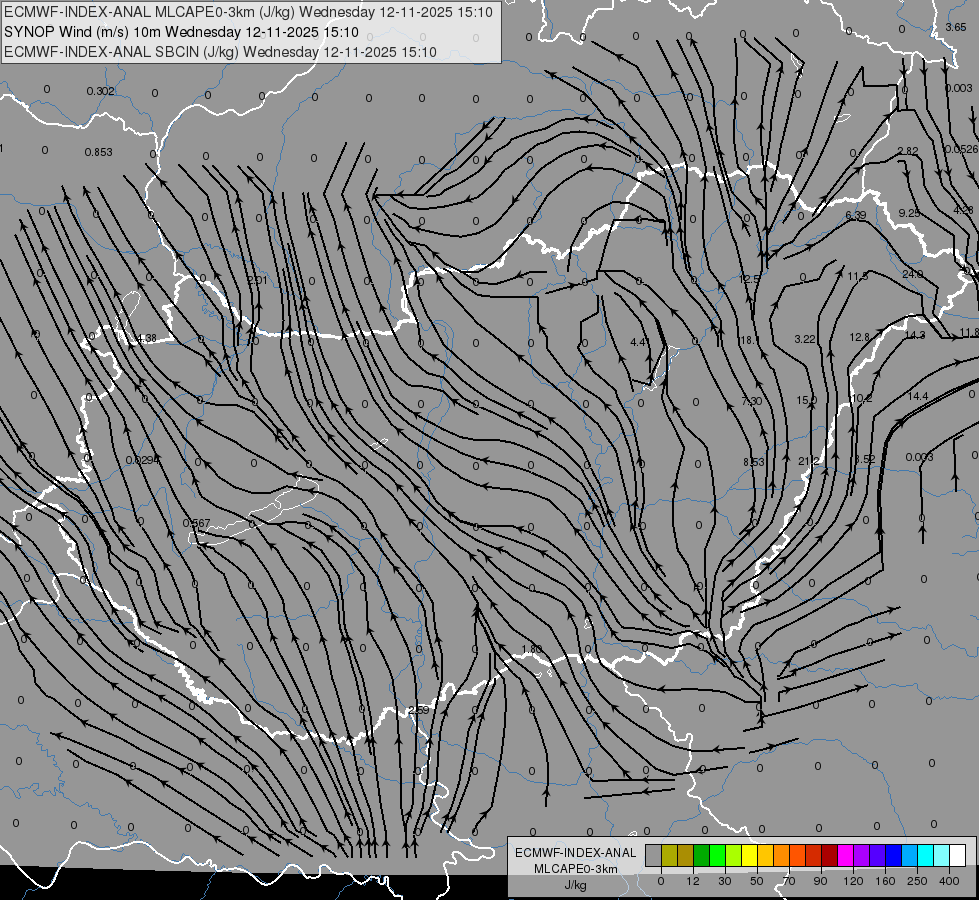
Task: Click map value 12.8
Action: point(860,337)
